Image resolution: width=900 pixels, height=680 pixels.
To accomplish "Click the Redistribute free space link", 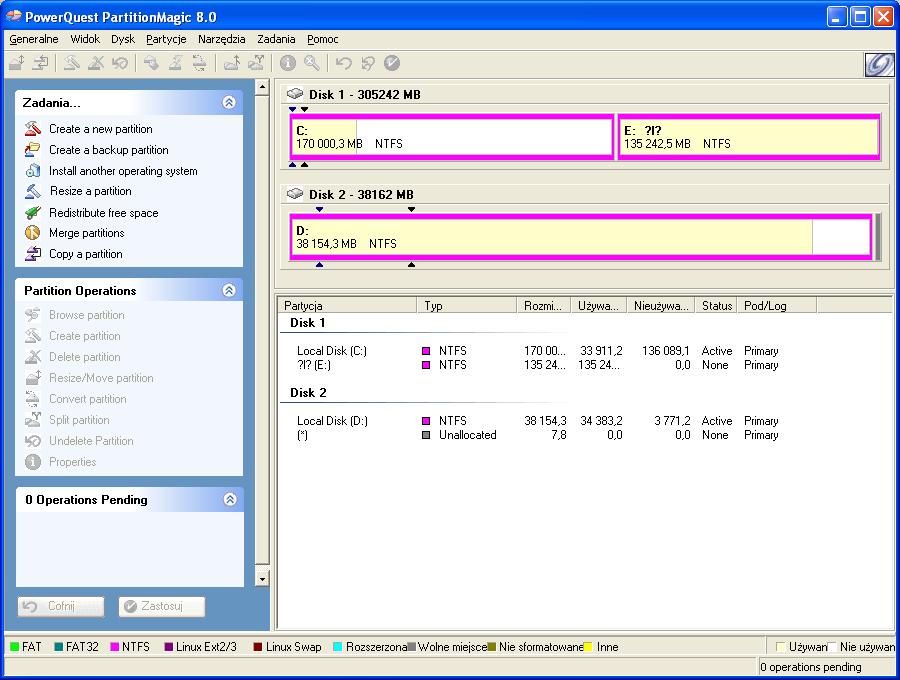I will [103, 213].
